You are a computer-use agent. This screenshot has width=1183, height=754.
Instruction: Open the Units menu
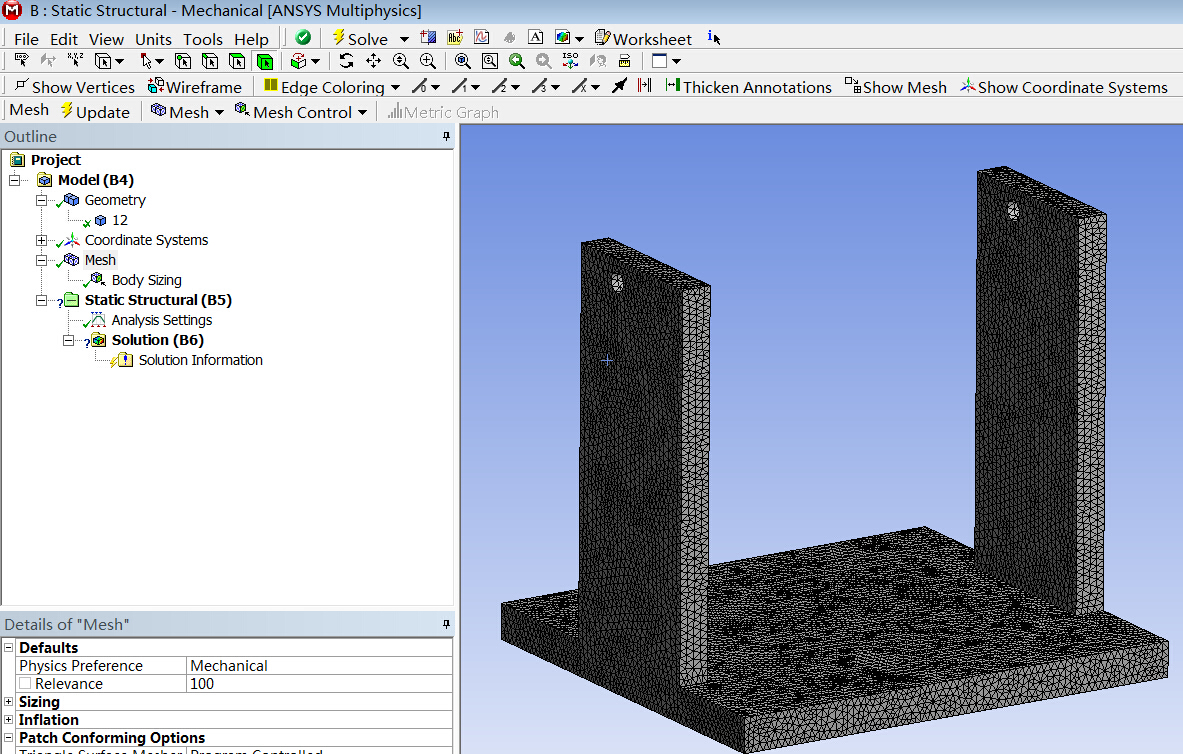point(153,39)
